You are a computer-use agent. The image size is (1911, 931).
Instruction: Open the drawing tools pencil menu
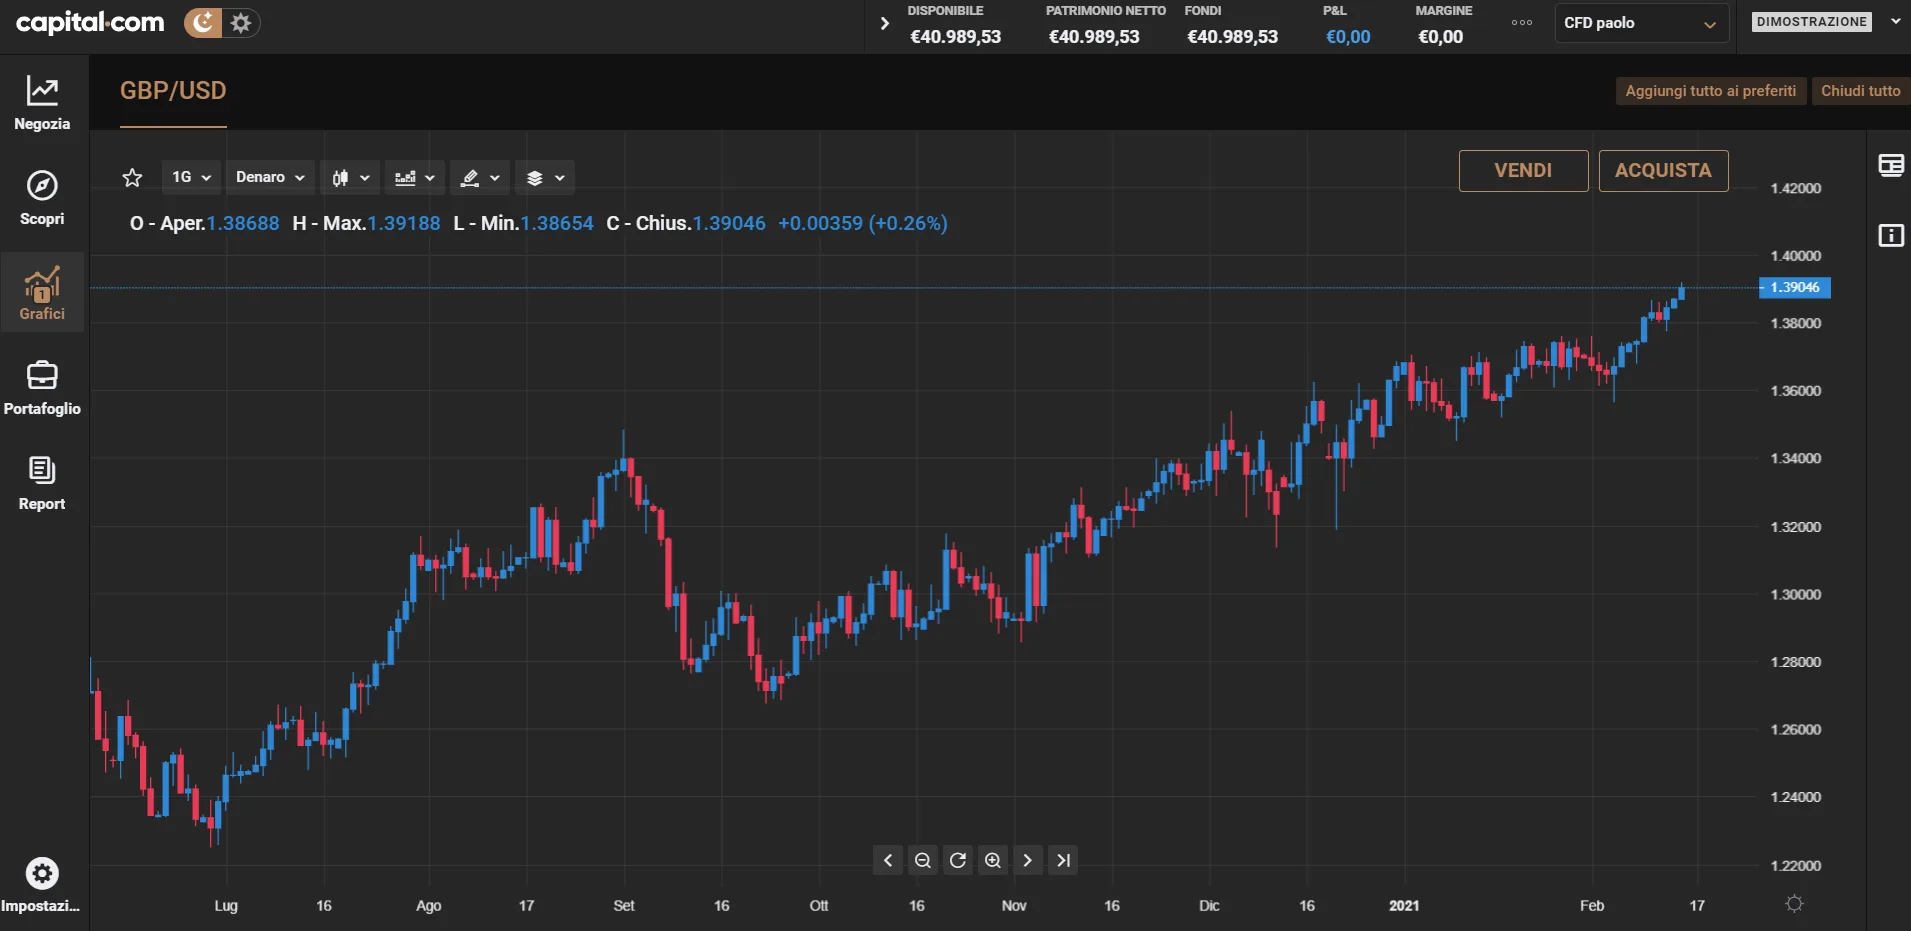[x=480, y=178]
